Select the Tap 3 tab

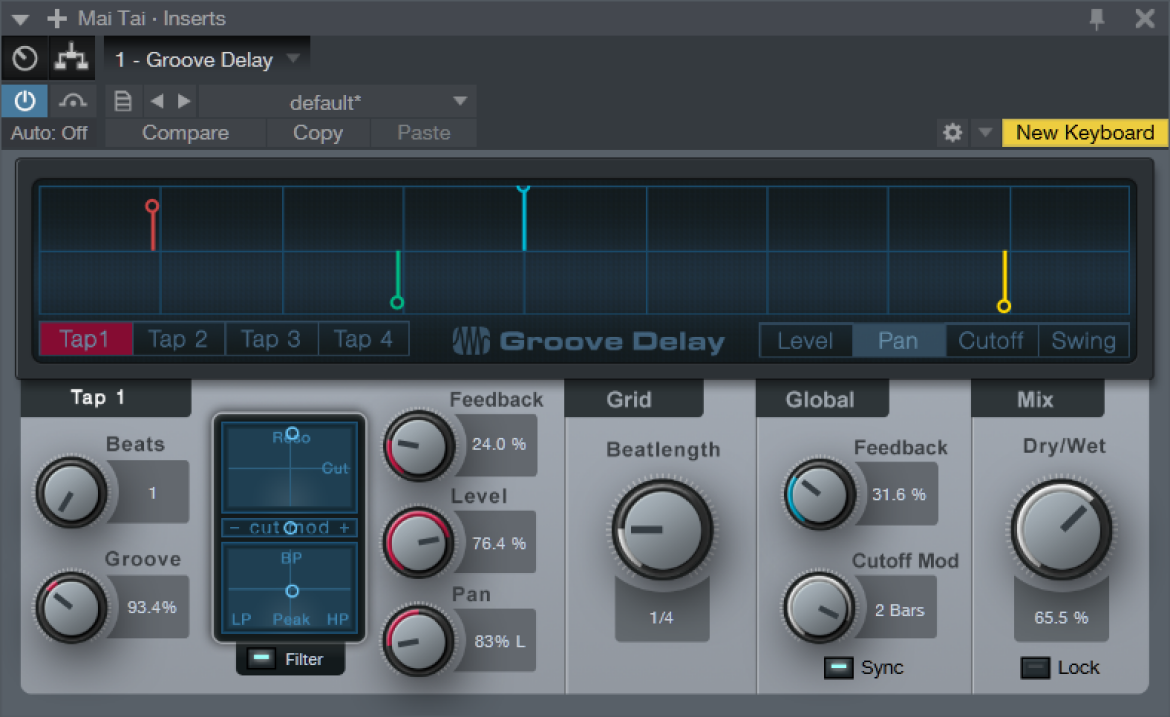(271, 339)
